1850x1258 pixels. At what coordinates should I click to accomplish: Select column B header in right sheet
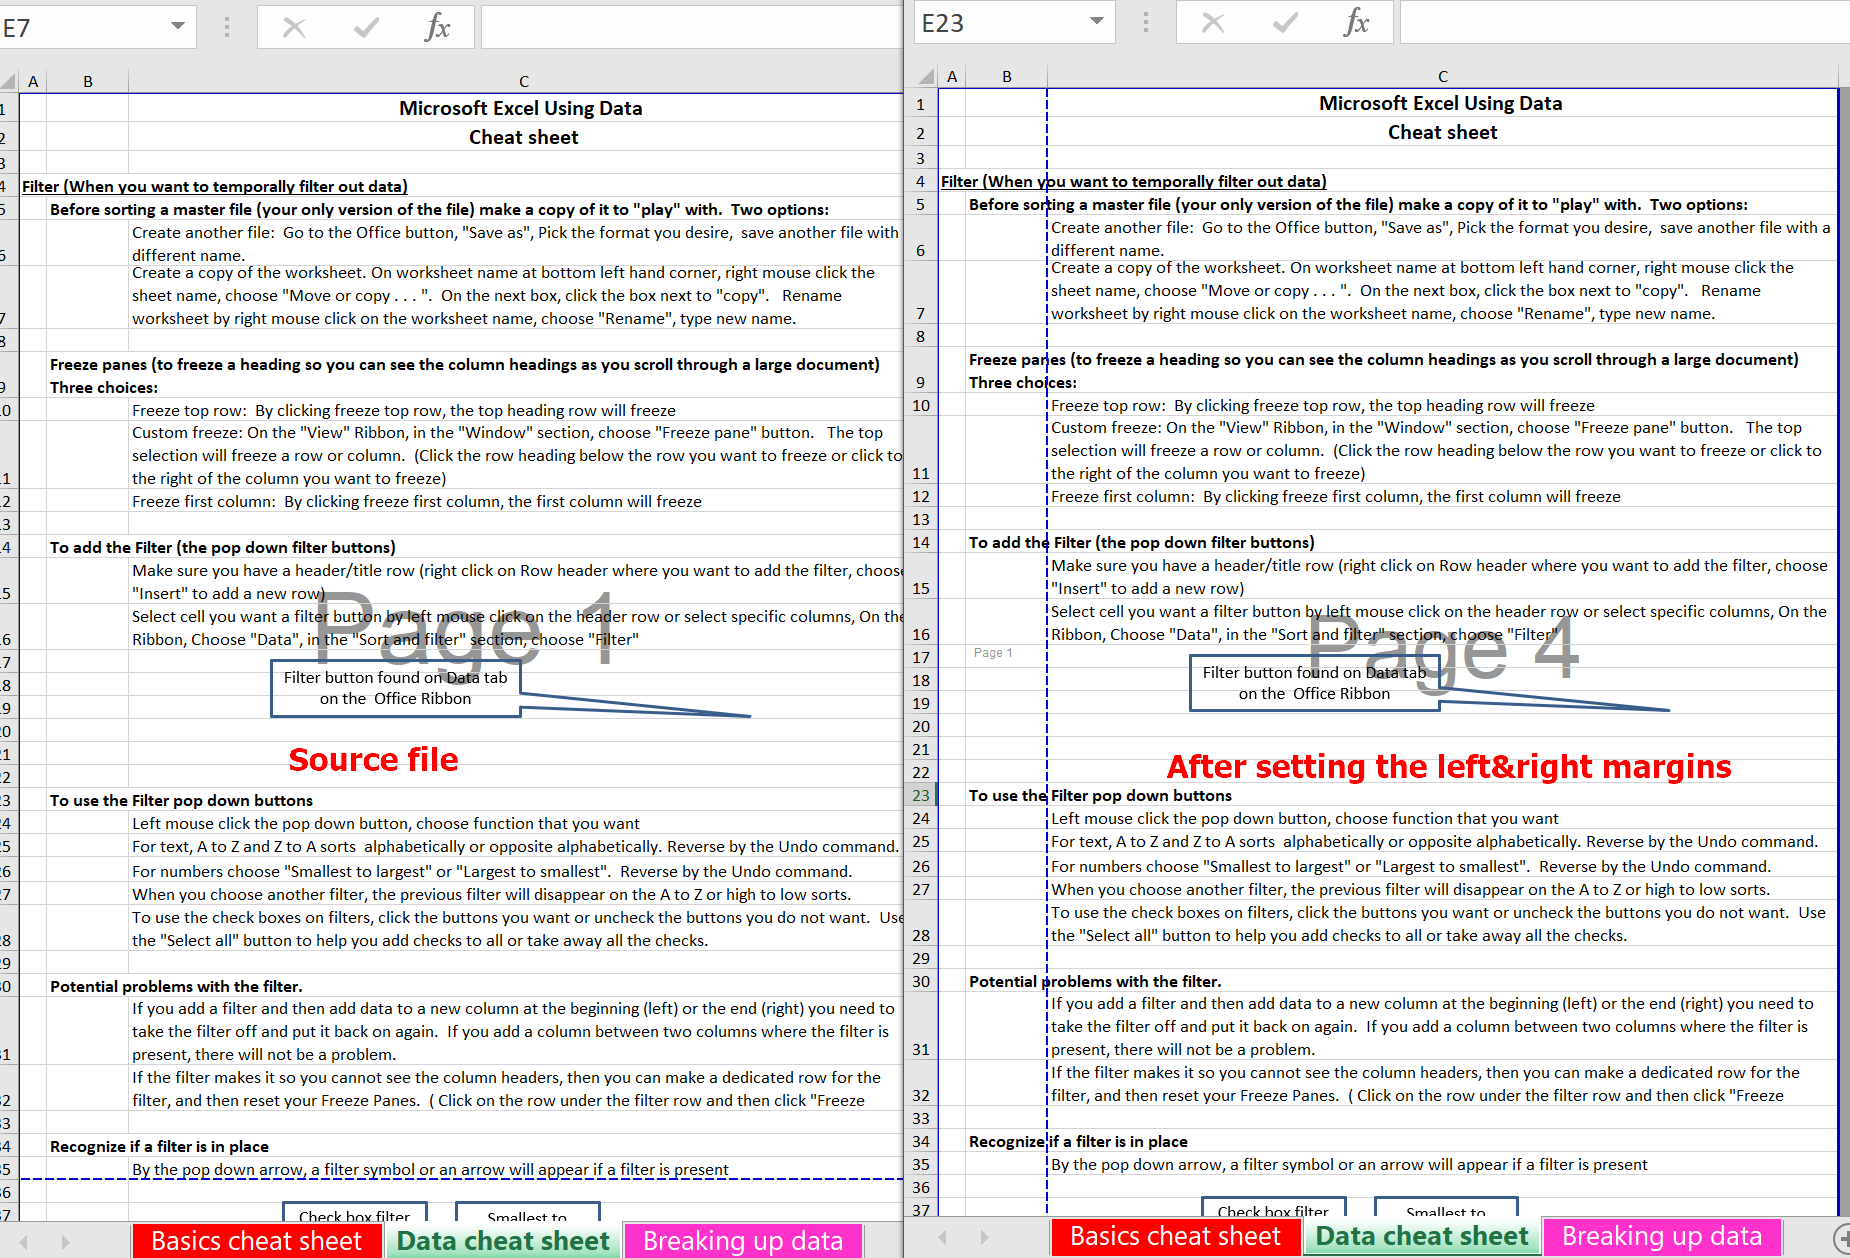pos(1007,76)
